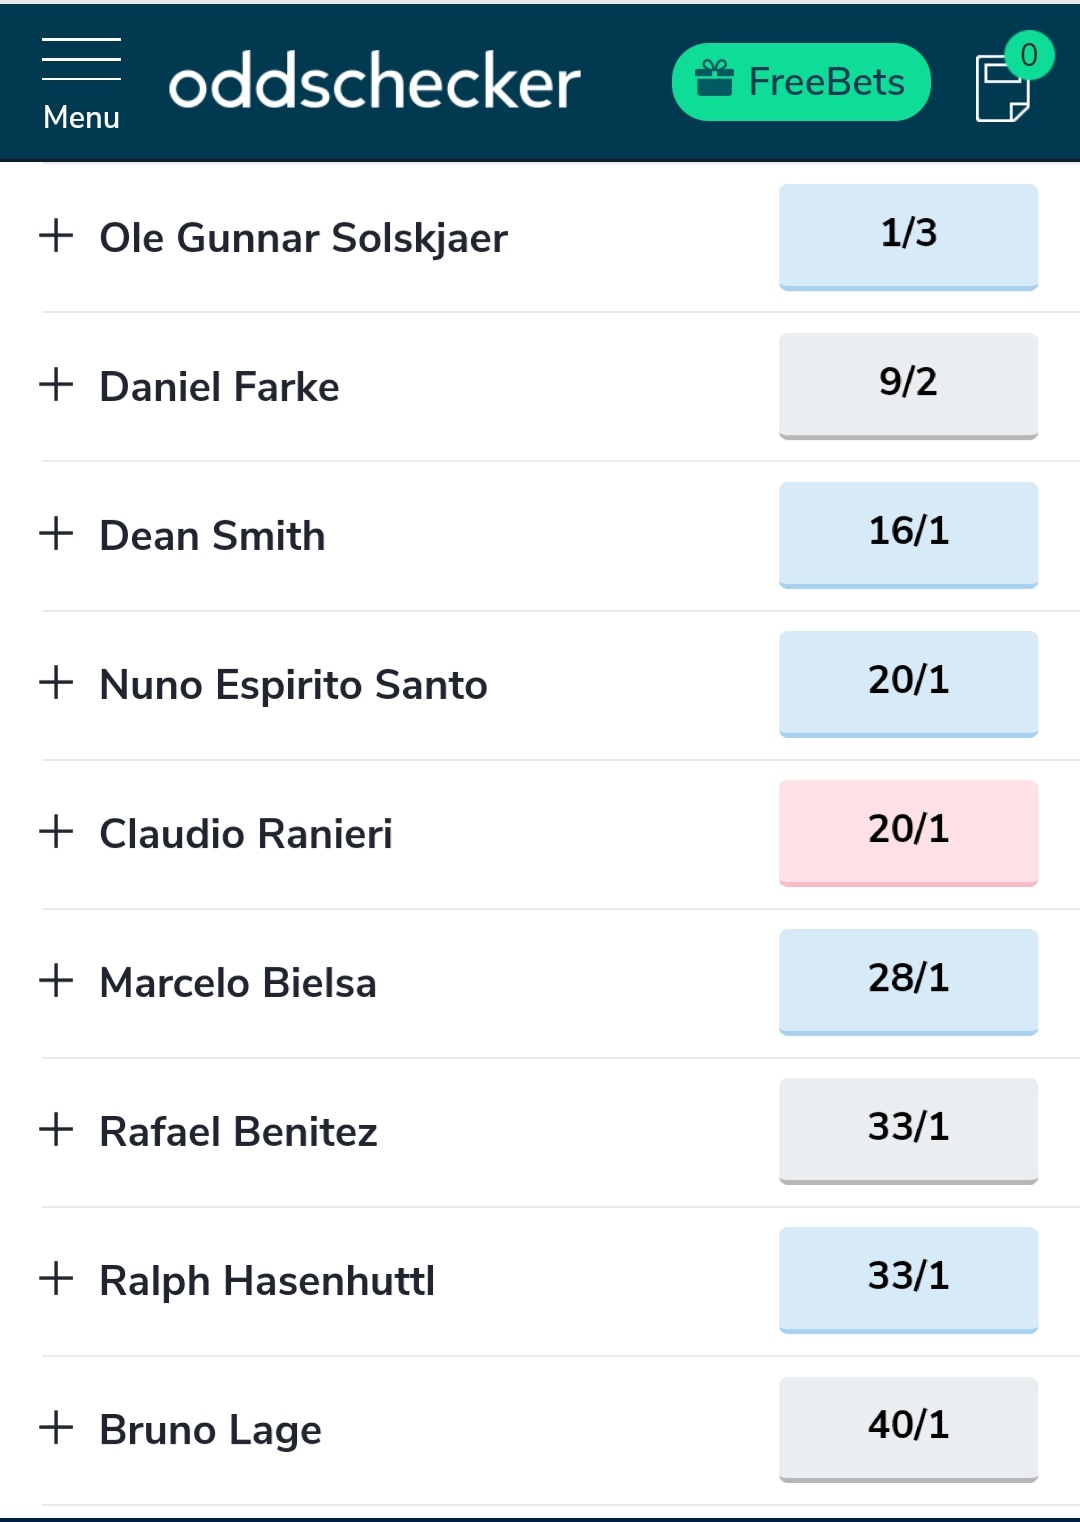Tap the bet slip counter badge
1080x1522 pixels.
click(1029, 55)
